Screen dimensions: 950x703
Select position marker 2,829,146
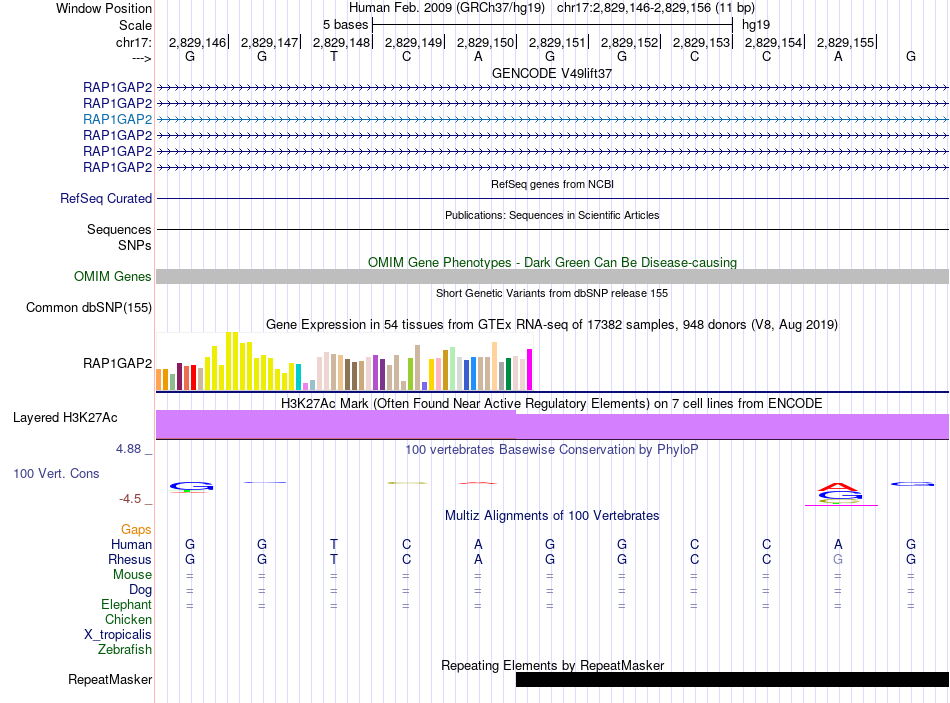tap(198, 42)
